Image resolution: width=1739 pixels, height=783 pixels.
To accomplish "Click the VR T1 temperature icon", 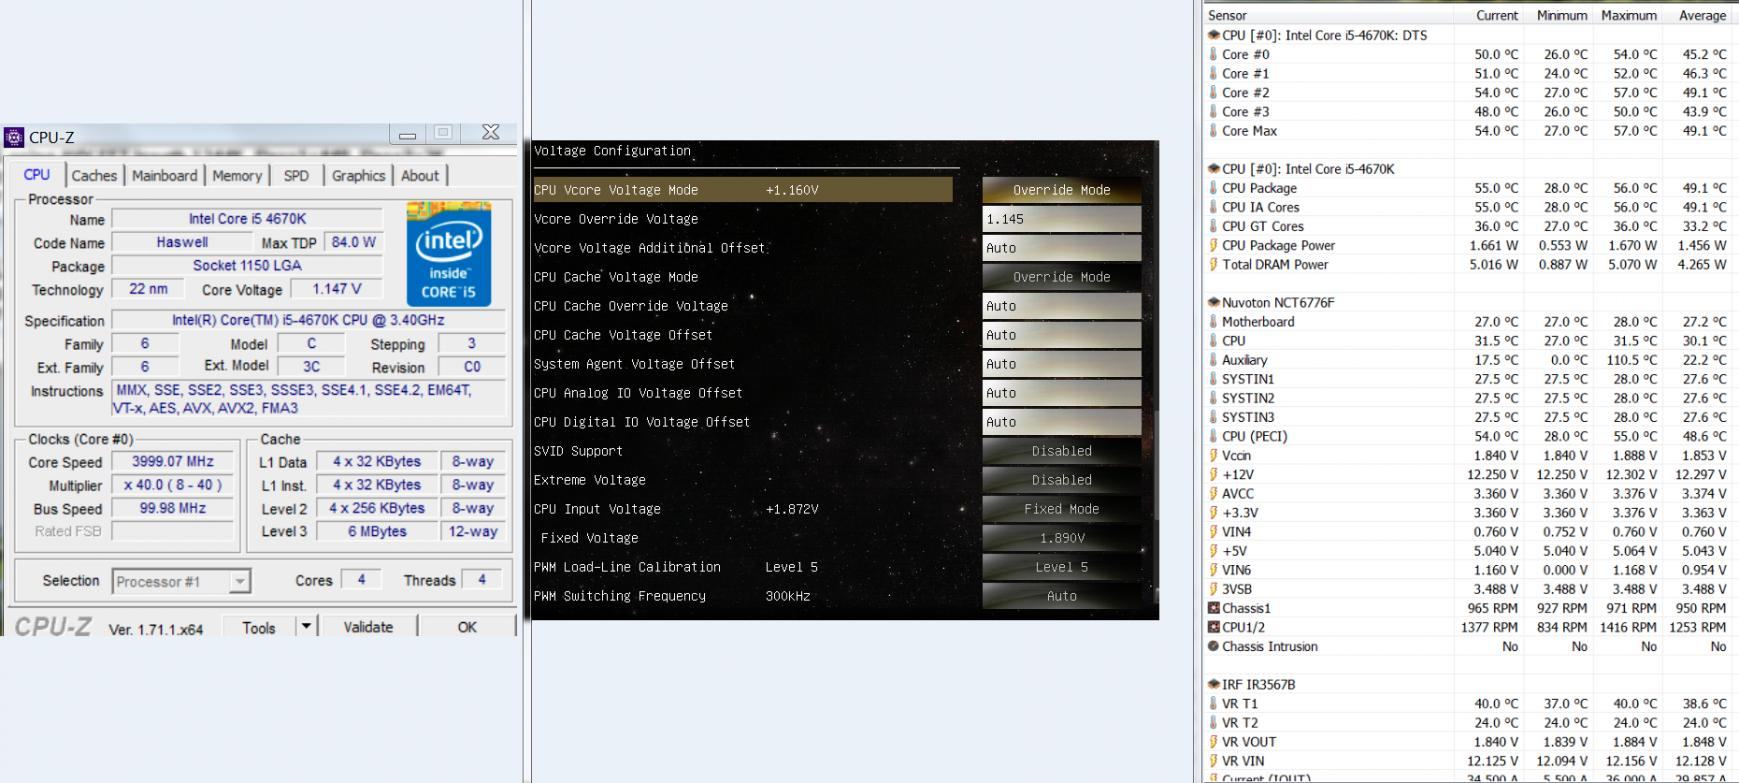I will coord(1213,703).
